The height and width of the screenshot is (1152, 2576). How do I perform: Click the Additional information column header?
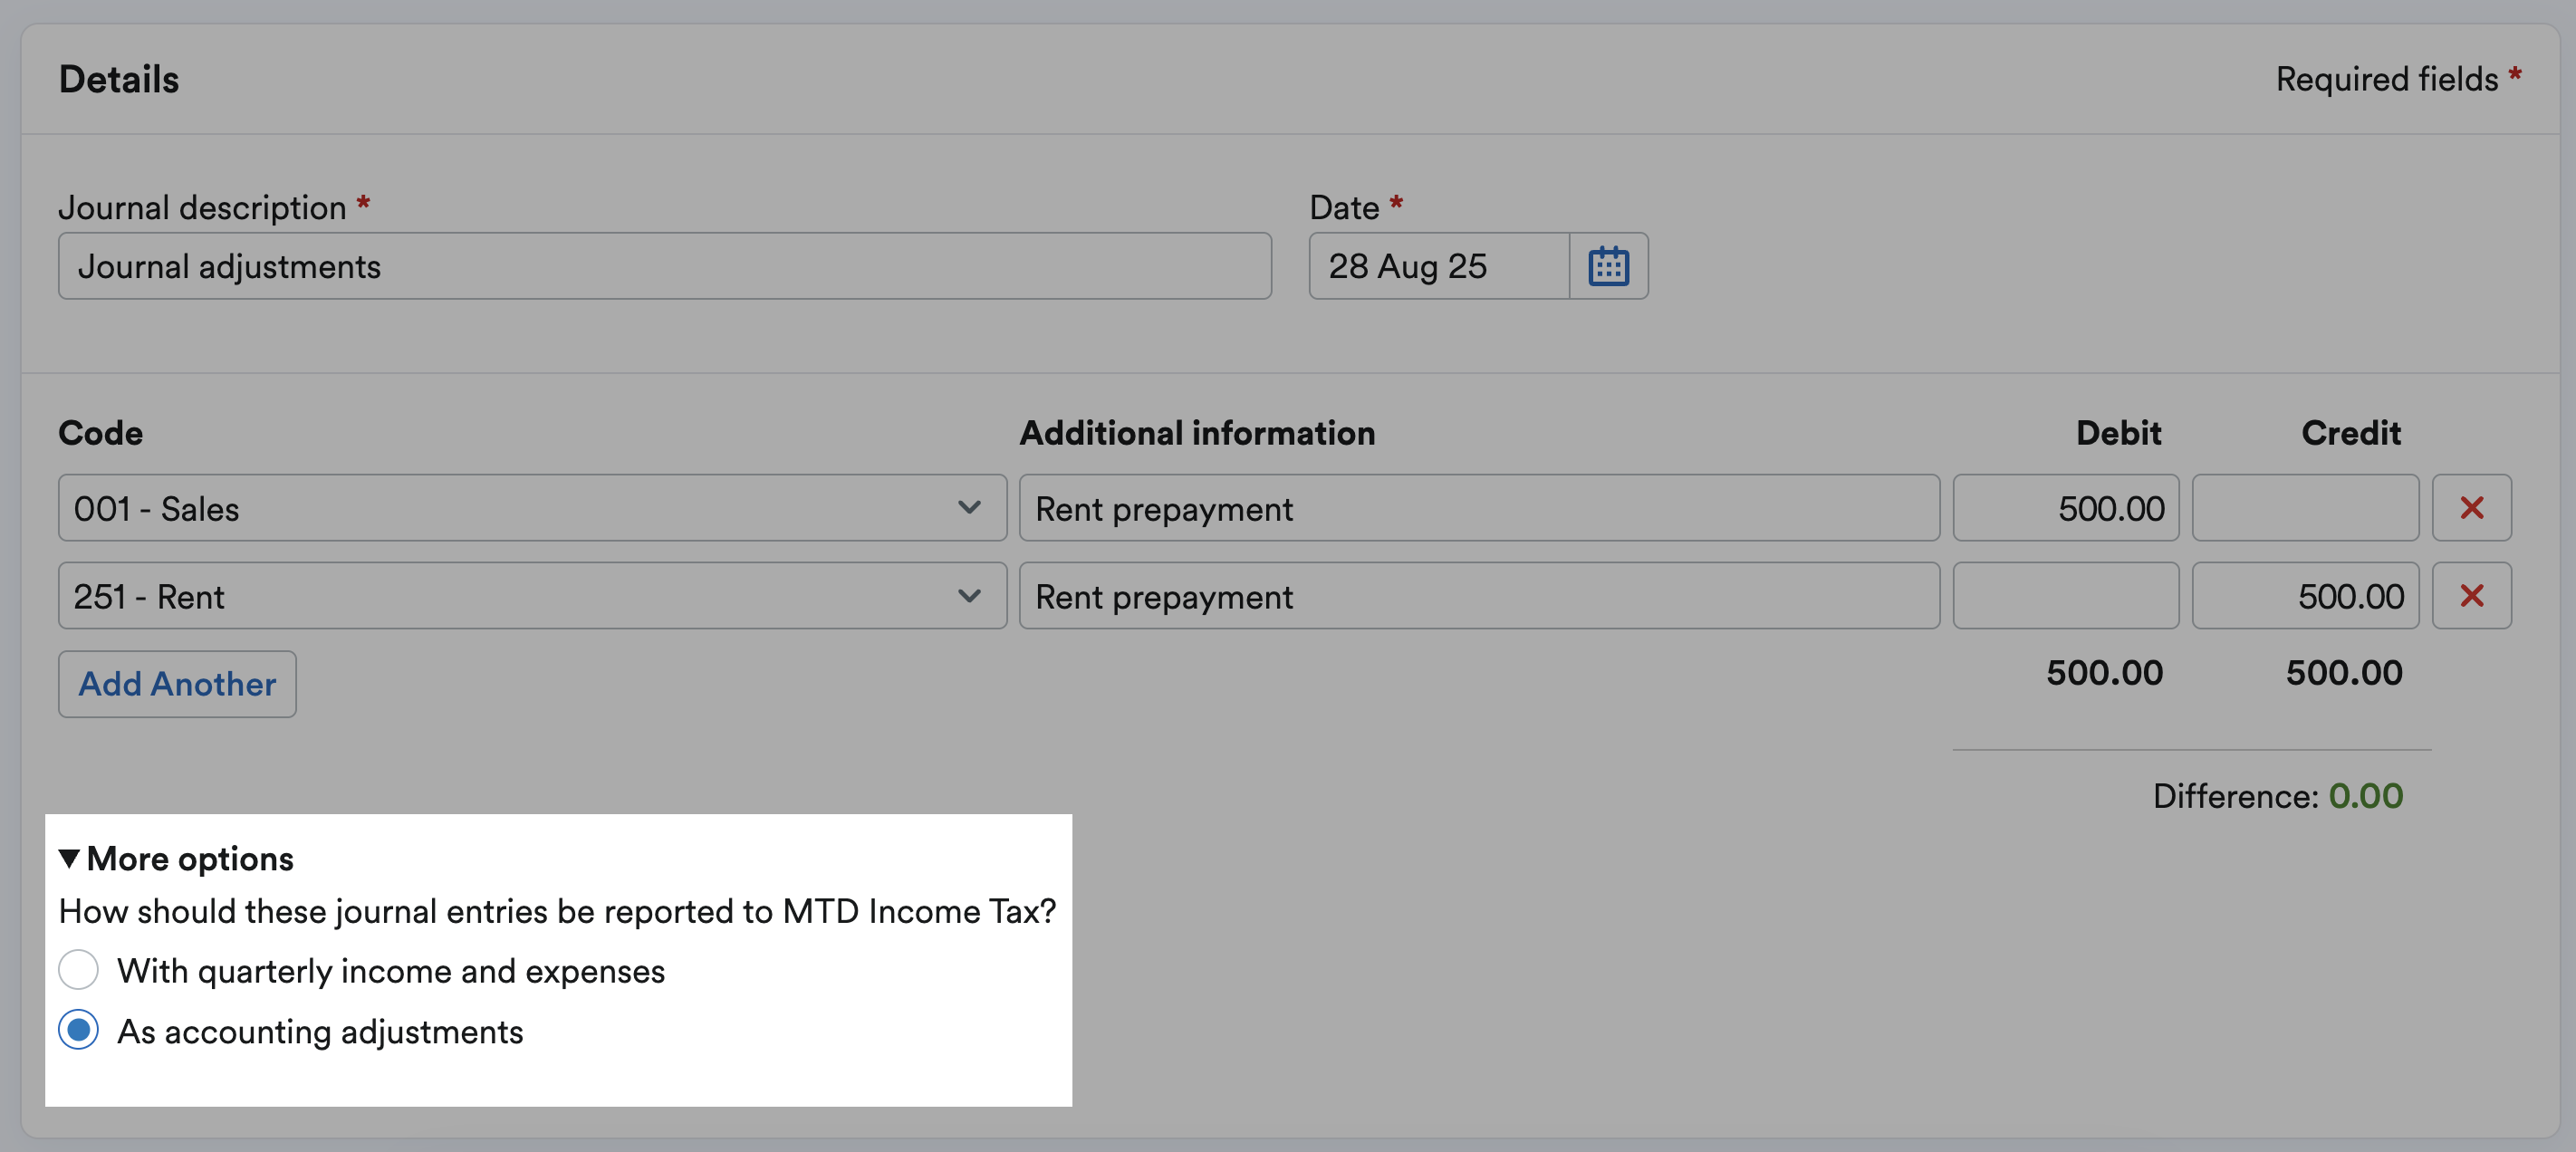click(x=1197, y=433)
